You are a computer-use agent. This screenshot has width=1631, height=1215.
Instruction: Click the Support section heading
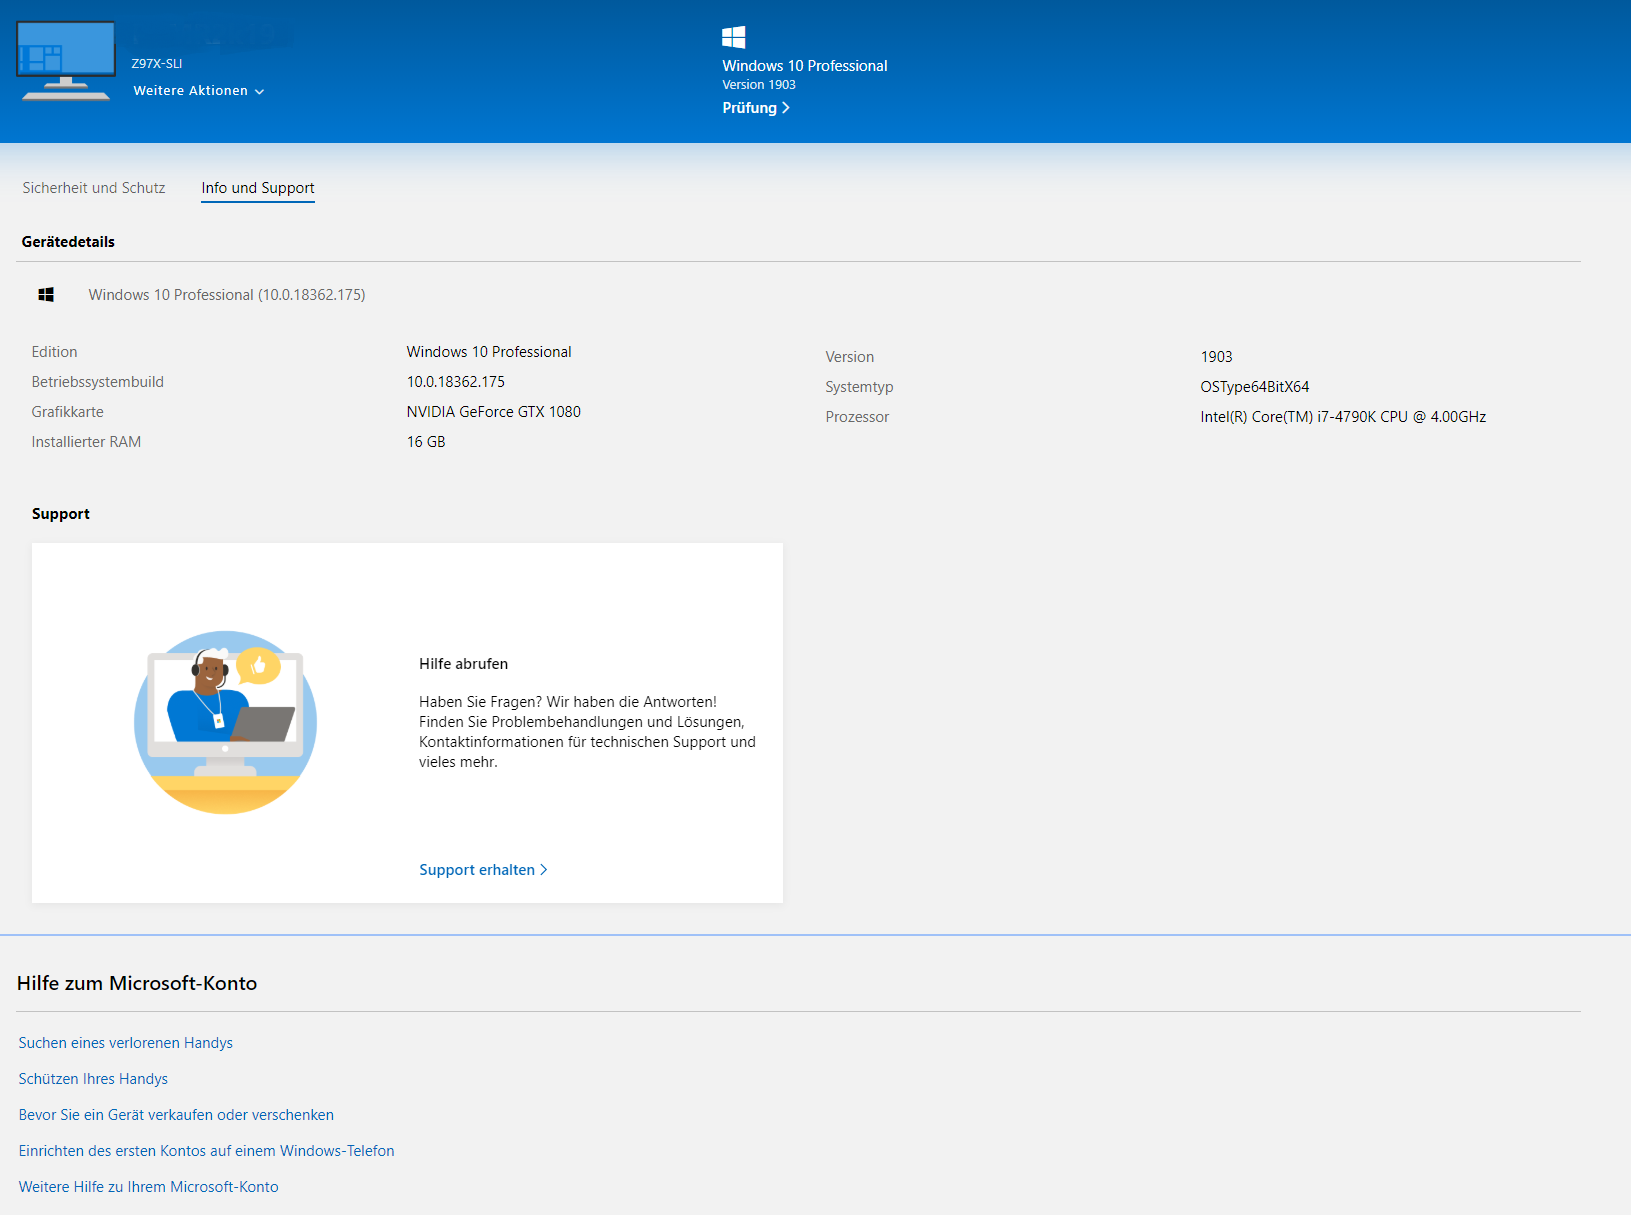61,514
